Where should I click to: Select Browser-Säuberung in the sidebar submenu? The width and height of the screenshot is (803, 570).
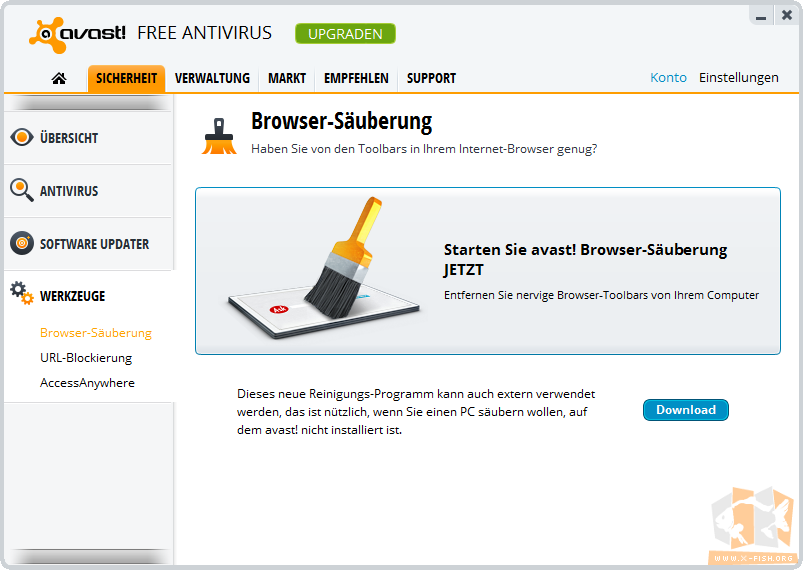pyautogui.click(x=96, y=333)
